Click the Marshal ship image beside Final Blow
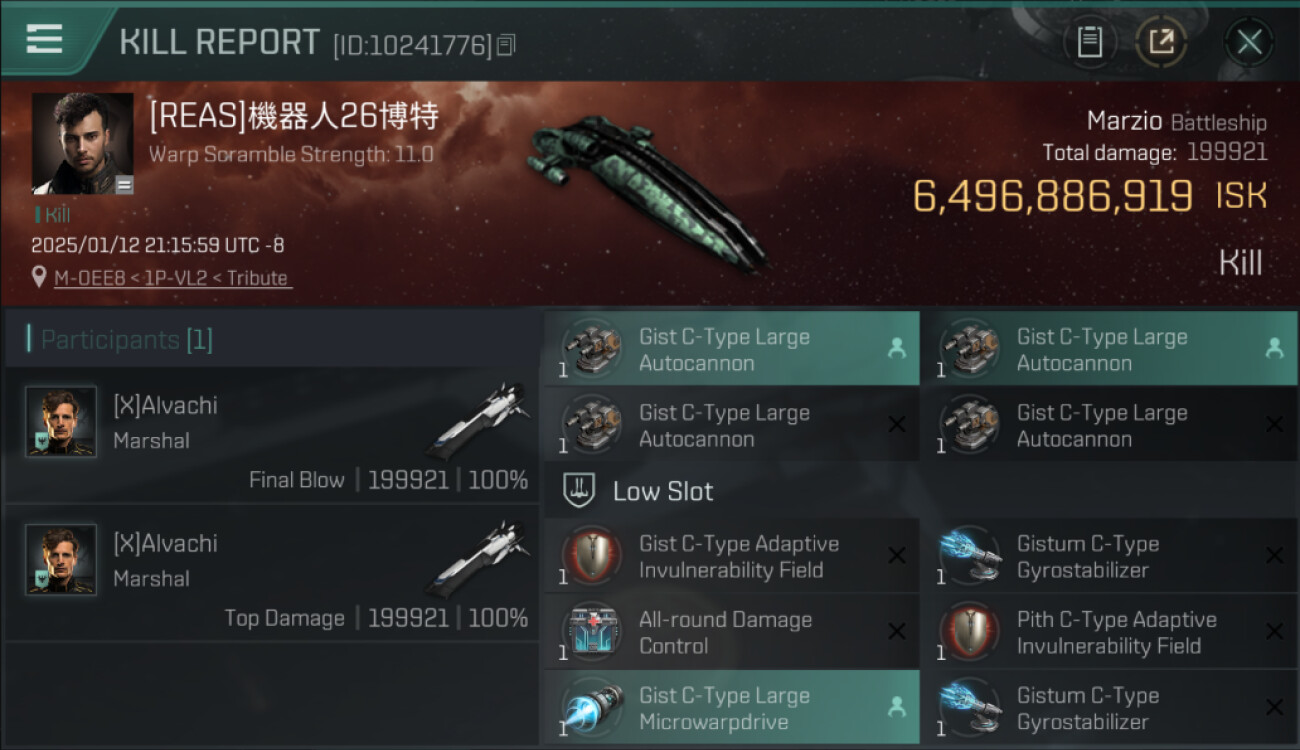 tap(480, 418)
